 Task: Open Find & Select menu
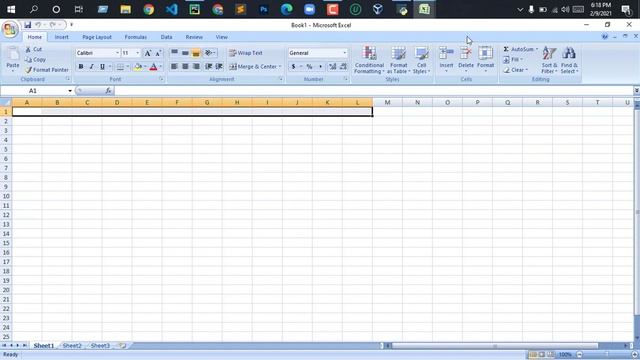point(569,60)
